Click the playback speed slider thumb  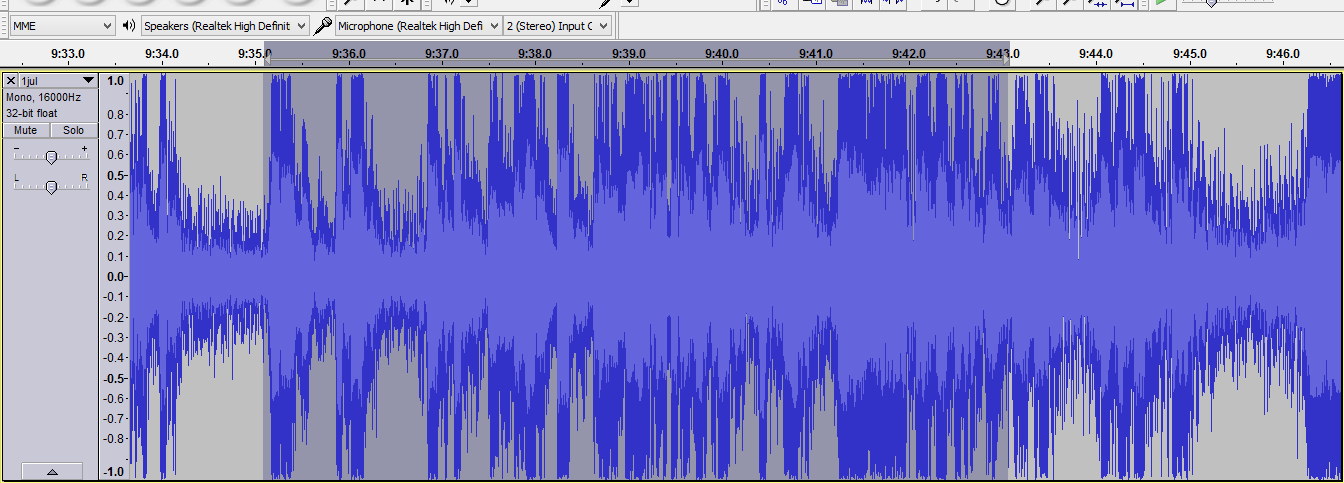[1211, 3]
